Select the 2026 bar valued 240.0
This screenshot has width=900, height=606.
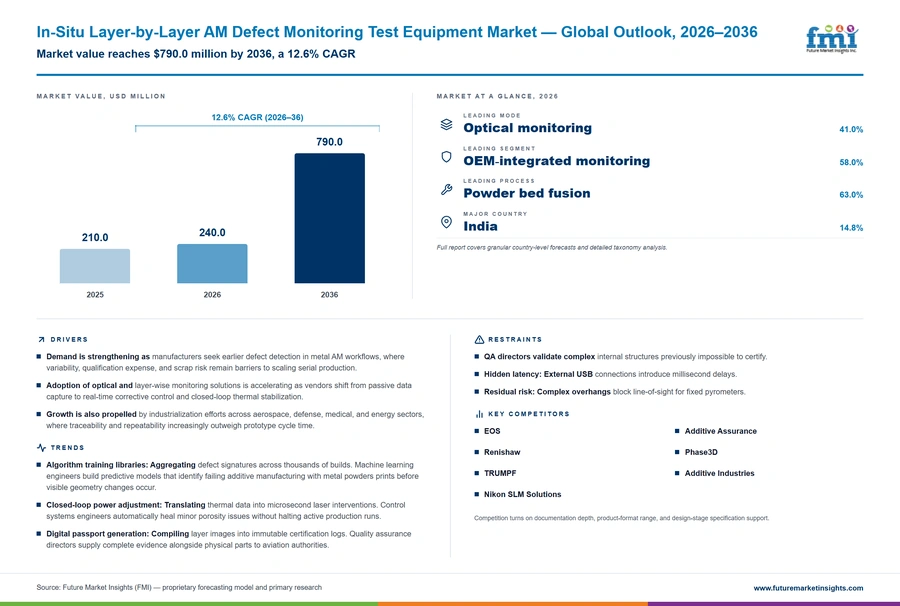click(212, 263)
